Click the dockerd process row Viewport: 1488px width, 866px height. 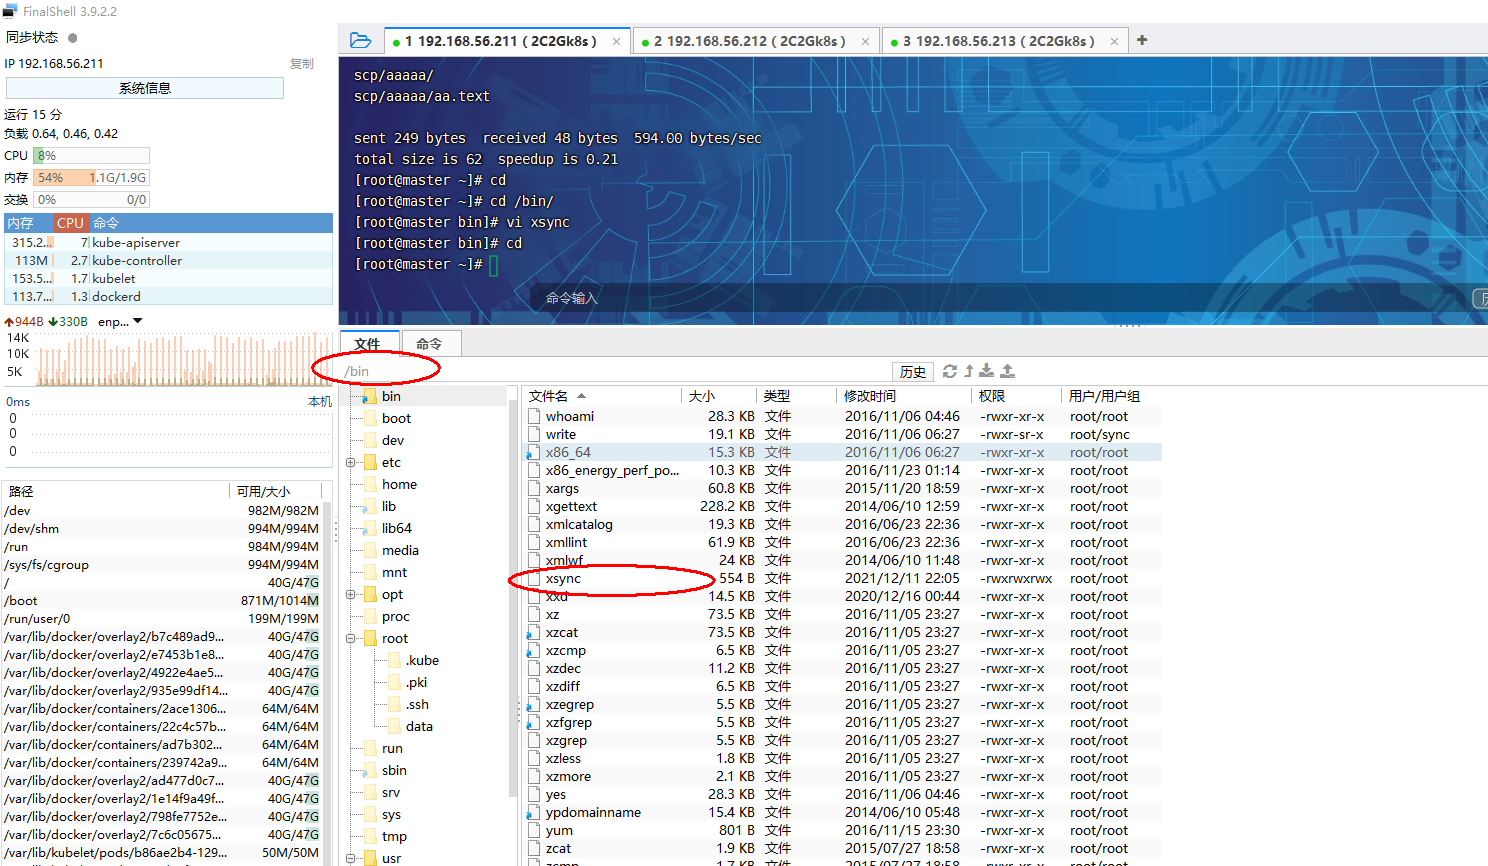point(169,296)
